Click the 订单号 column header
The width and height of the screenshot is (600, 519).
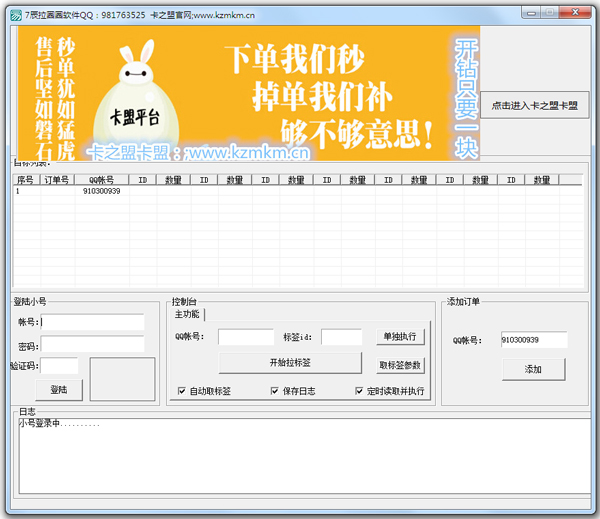click(x=56, y=180)
